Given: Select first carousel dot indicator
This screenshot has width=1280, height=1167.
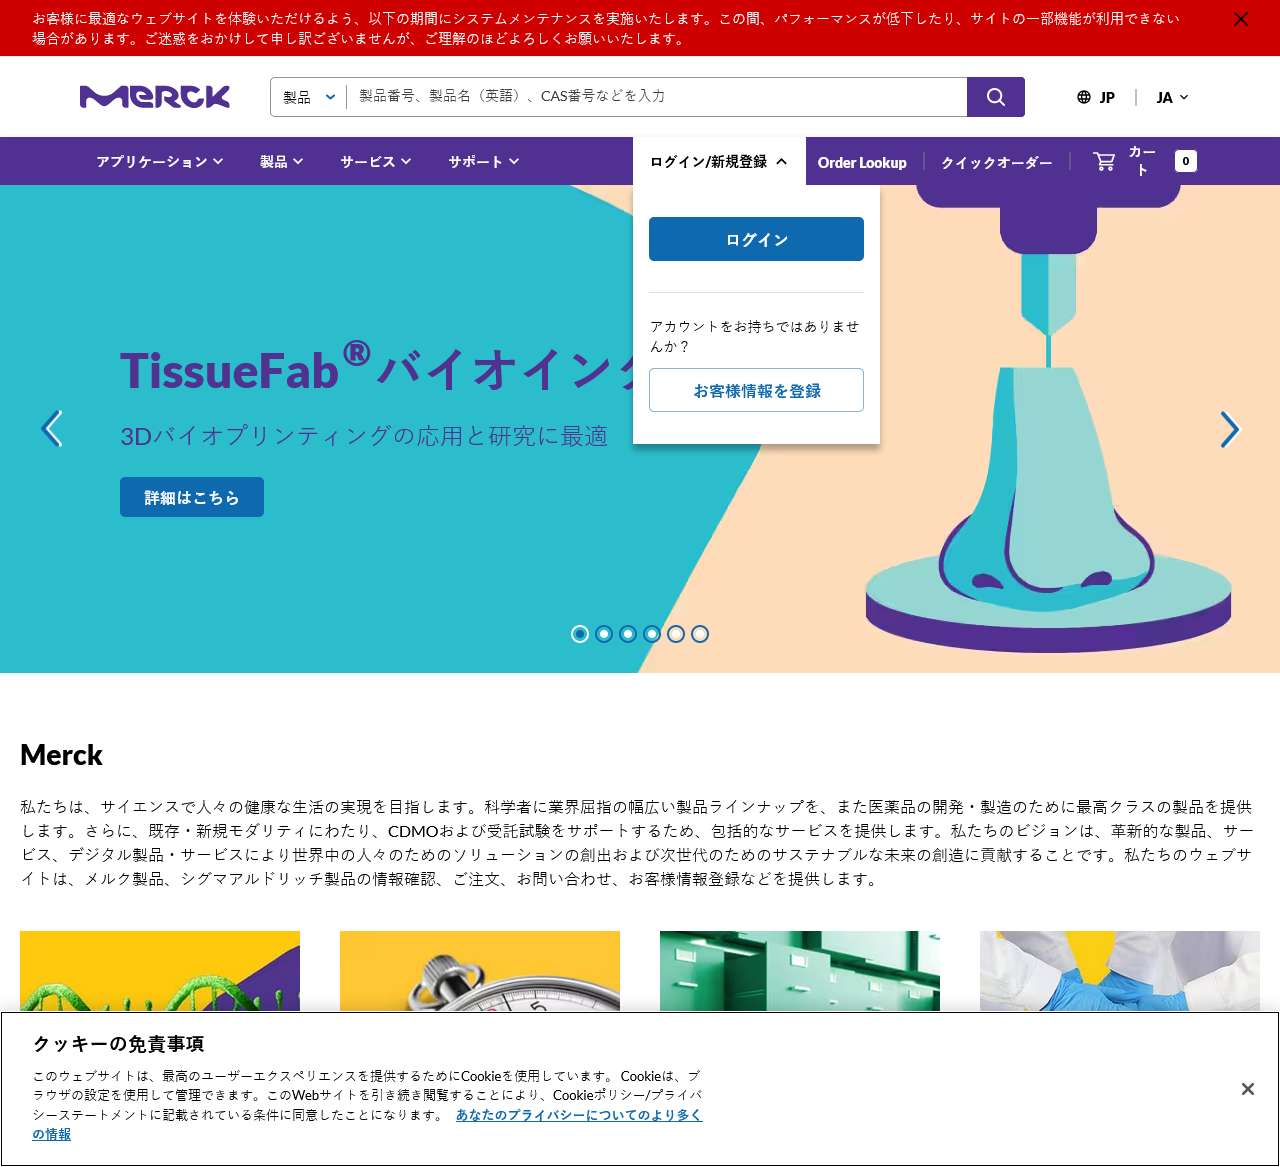Looking at the screenshot, I should [580, 634].
